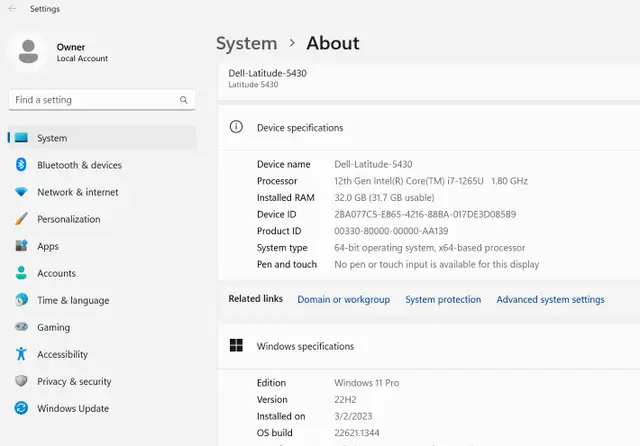Select the Installed on date 3/2/2023
The width and height of the screenshot is (640, 446).
click(x=353, y=416)
